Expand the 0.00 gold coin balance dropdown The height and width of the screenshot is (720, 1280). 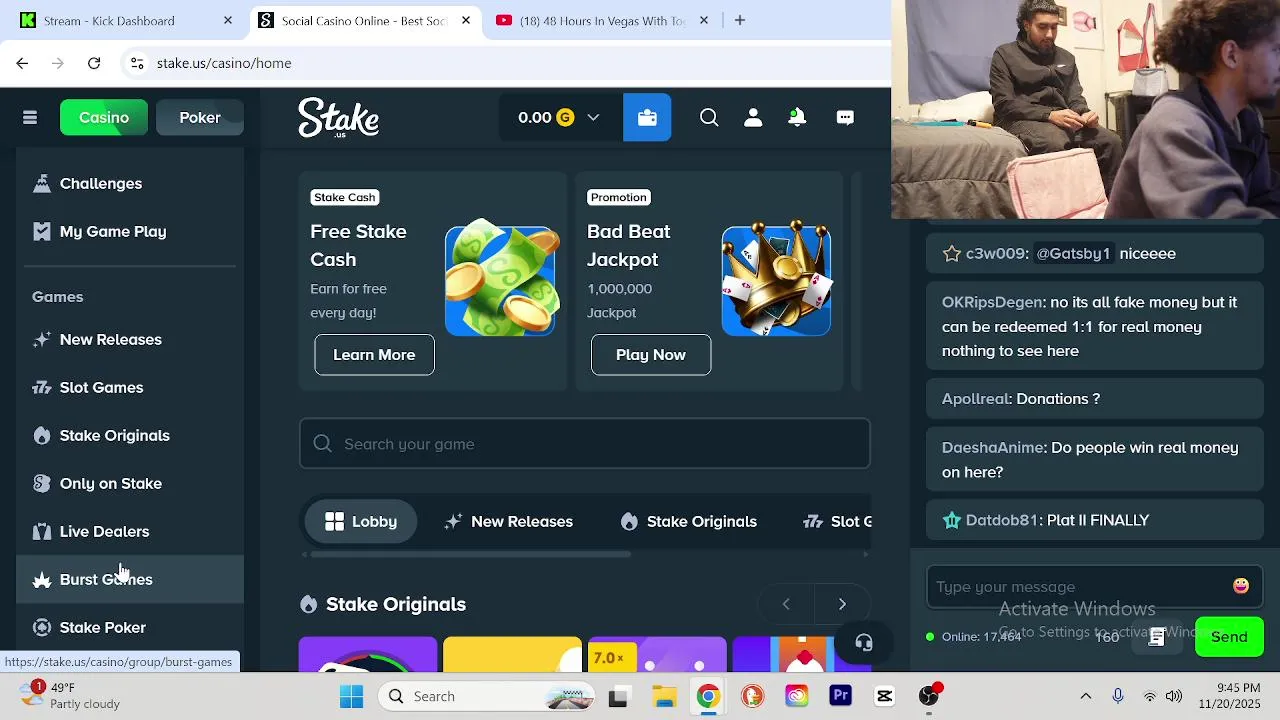[x=559, y=117]
